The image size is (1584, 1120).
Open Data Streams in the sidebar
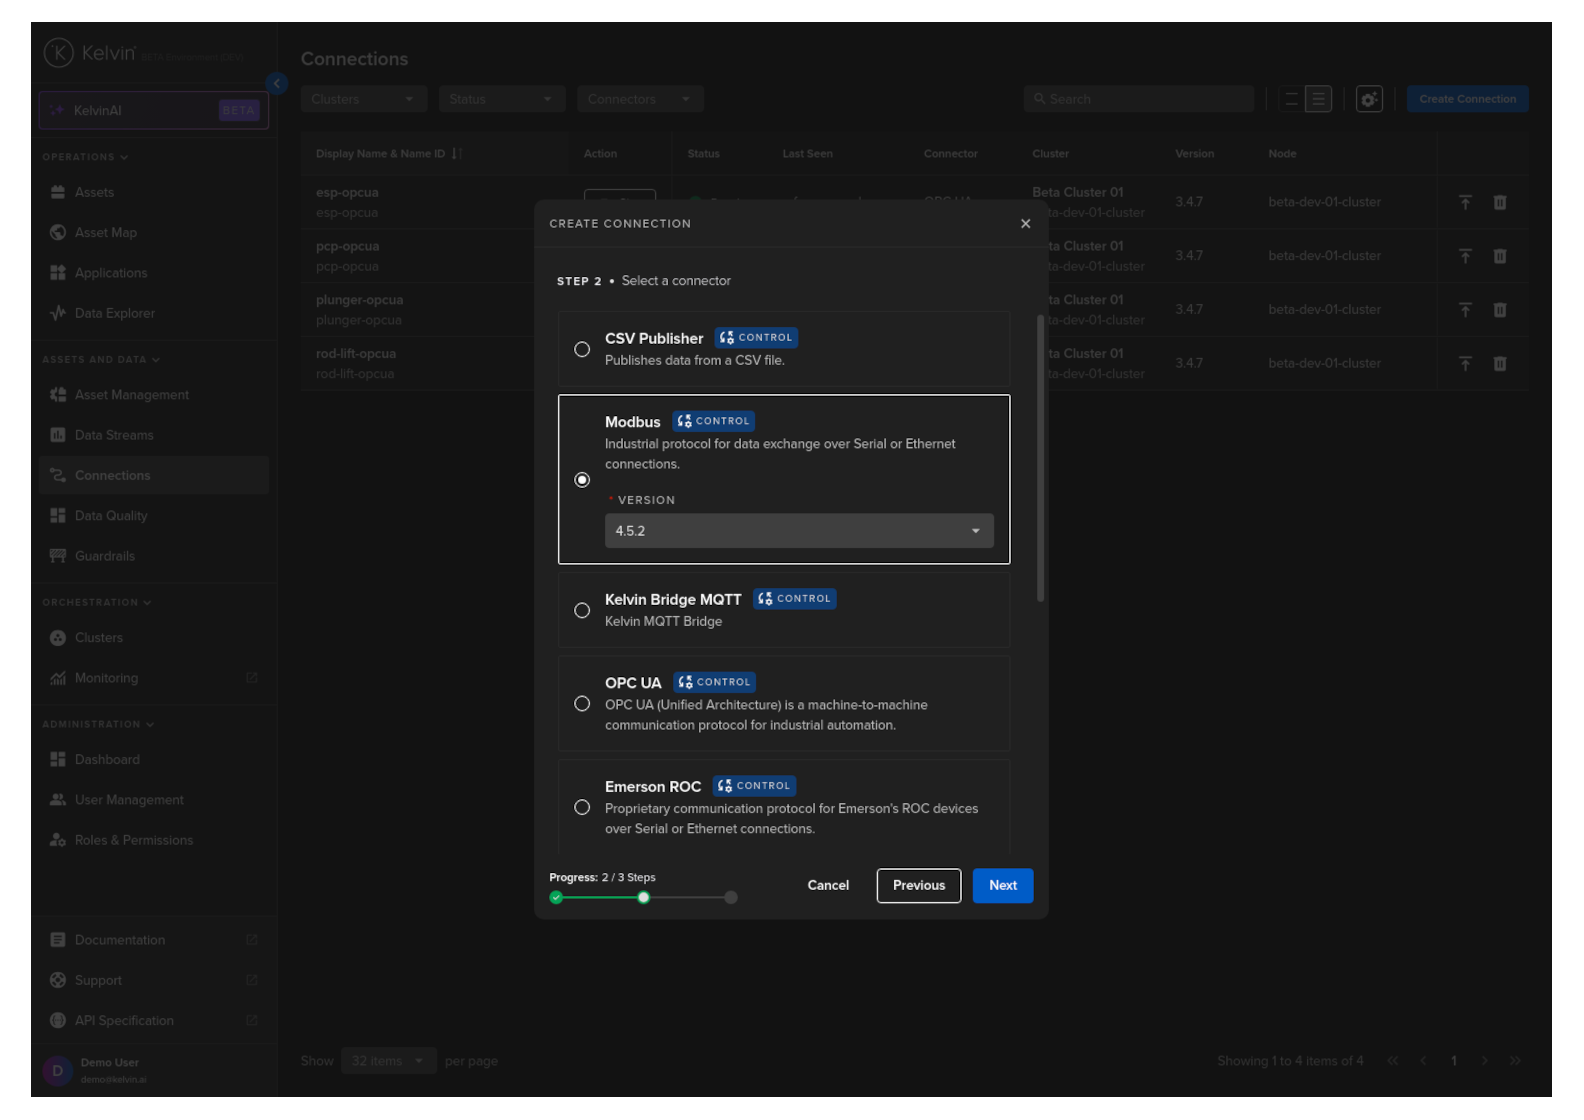coord(114,435)
